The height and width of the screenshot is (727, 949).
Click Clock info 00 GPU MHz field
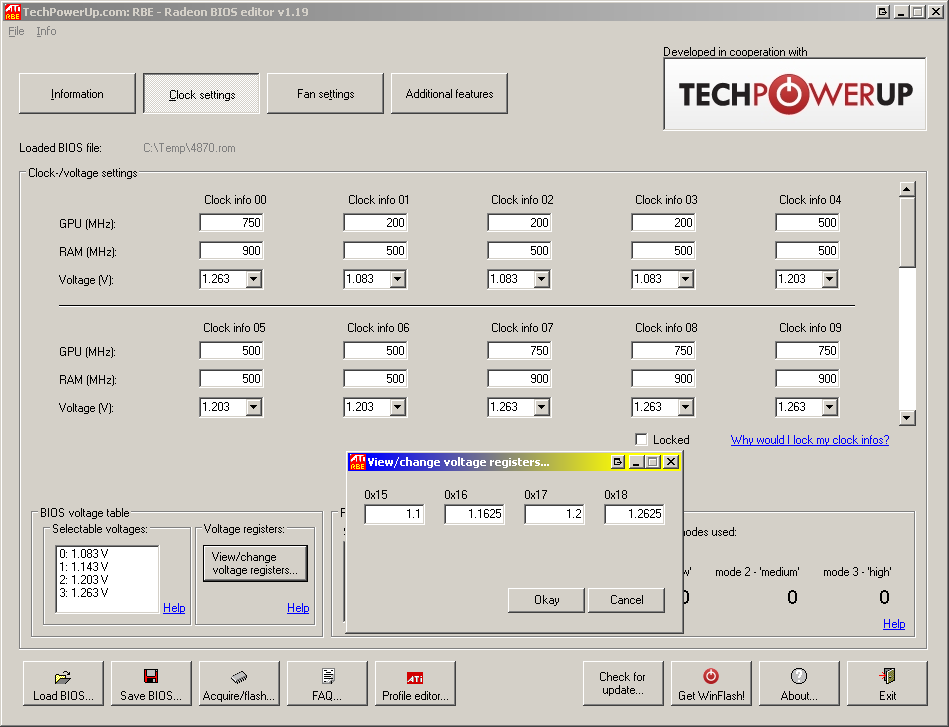point(231,223)
